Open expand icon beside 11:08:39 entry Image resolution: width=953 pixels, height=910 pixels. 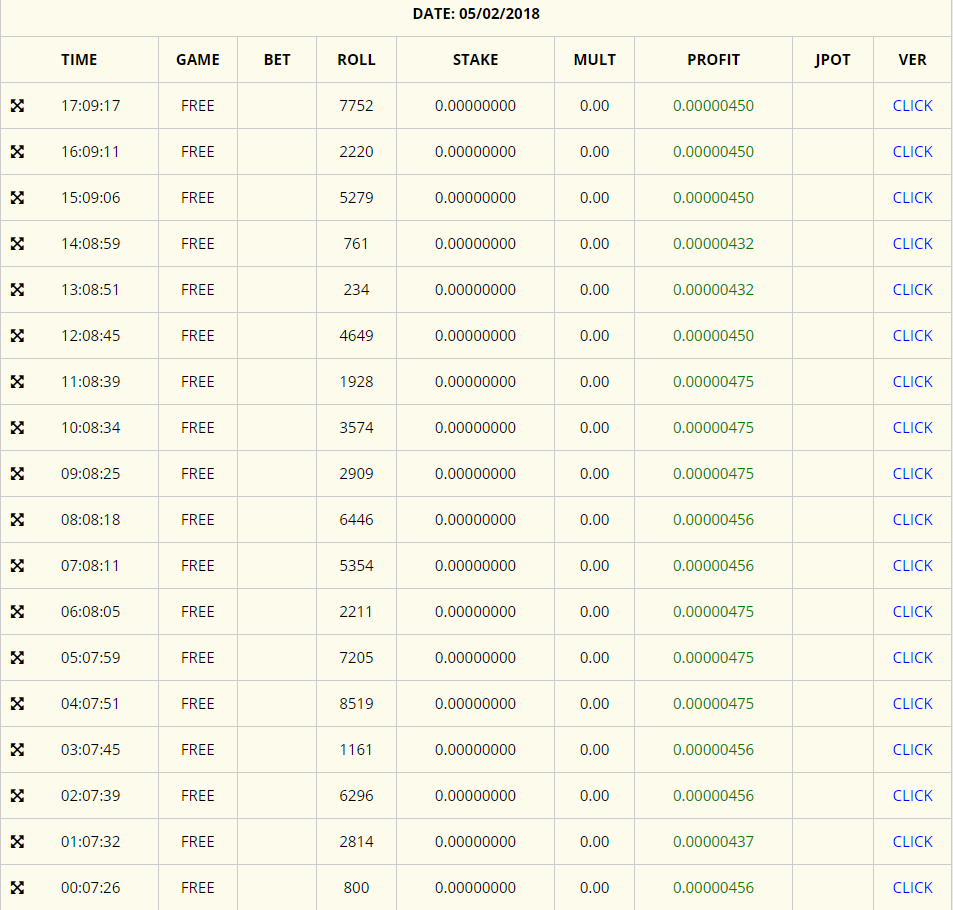click(17, 382)
